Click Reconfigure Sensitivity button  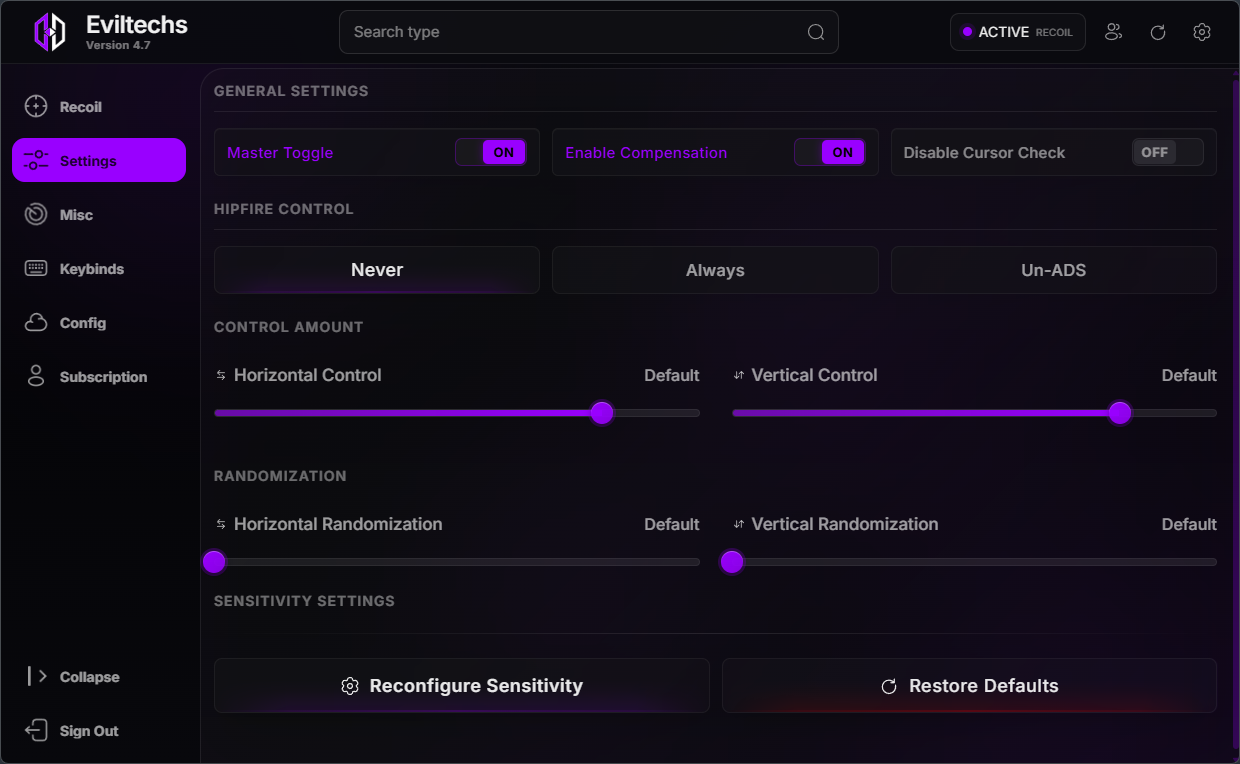click(462, 686)
